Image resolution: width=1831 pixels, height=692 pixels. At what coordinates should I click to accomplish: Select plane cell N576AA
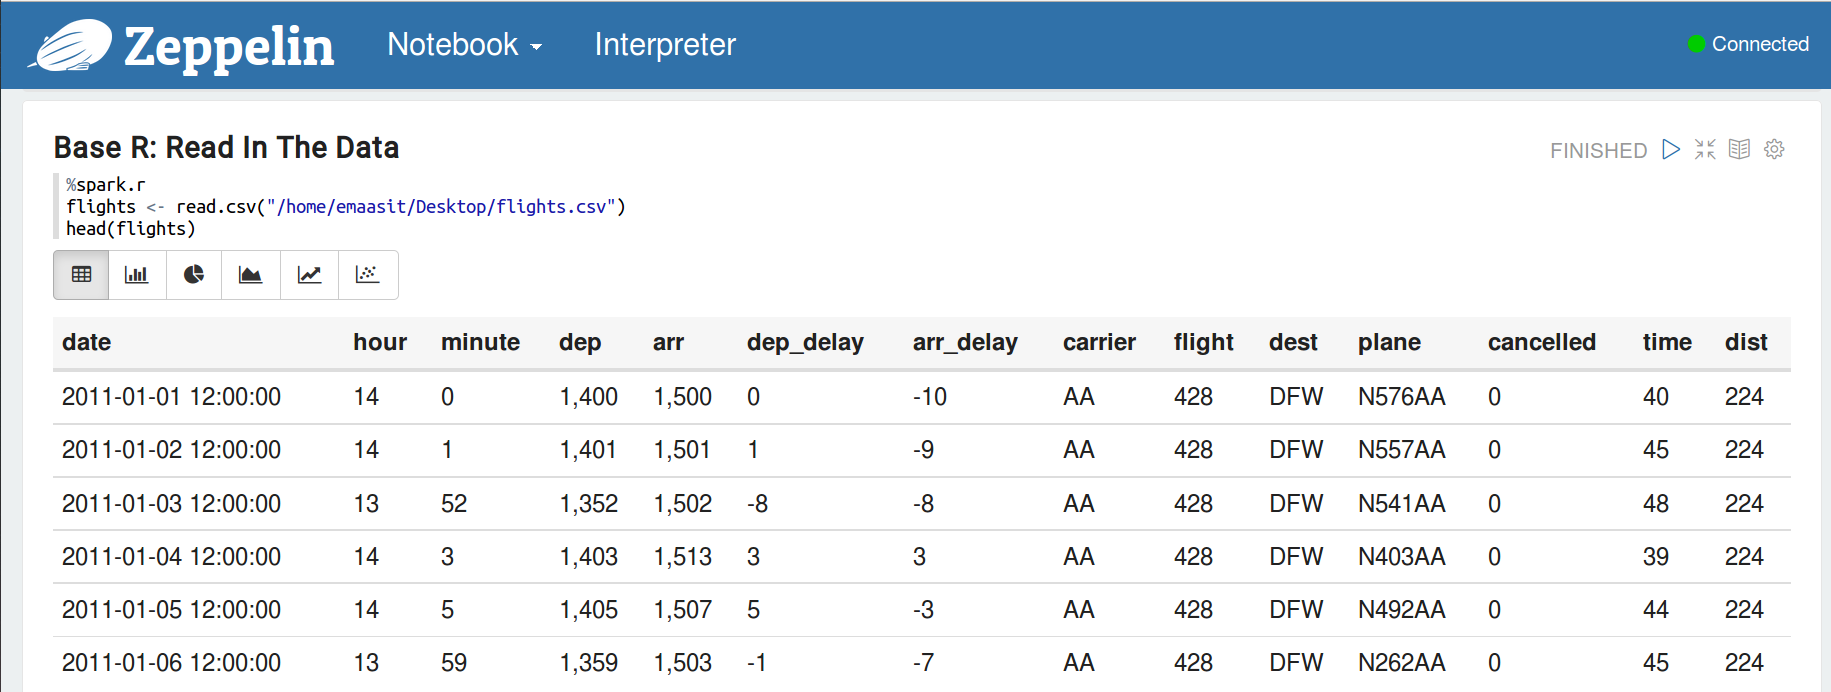[1401, 397]
